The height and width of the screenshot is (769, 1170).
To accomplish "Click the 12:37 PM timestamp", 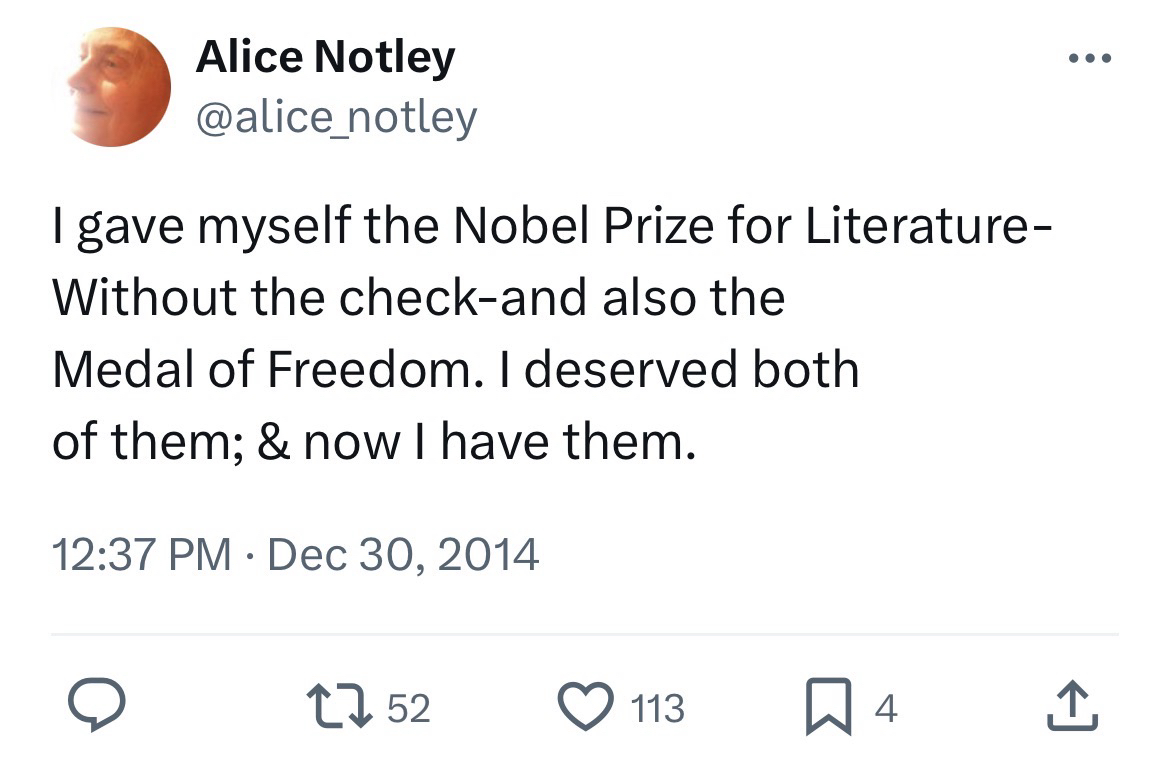I will pyautogui.click(x=141, y=554).
